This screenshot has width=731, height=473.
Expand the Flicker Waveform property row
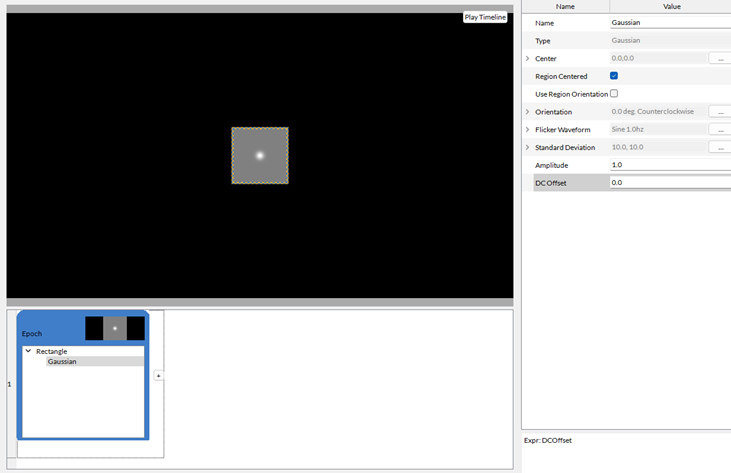(x=527, y=130)
